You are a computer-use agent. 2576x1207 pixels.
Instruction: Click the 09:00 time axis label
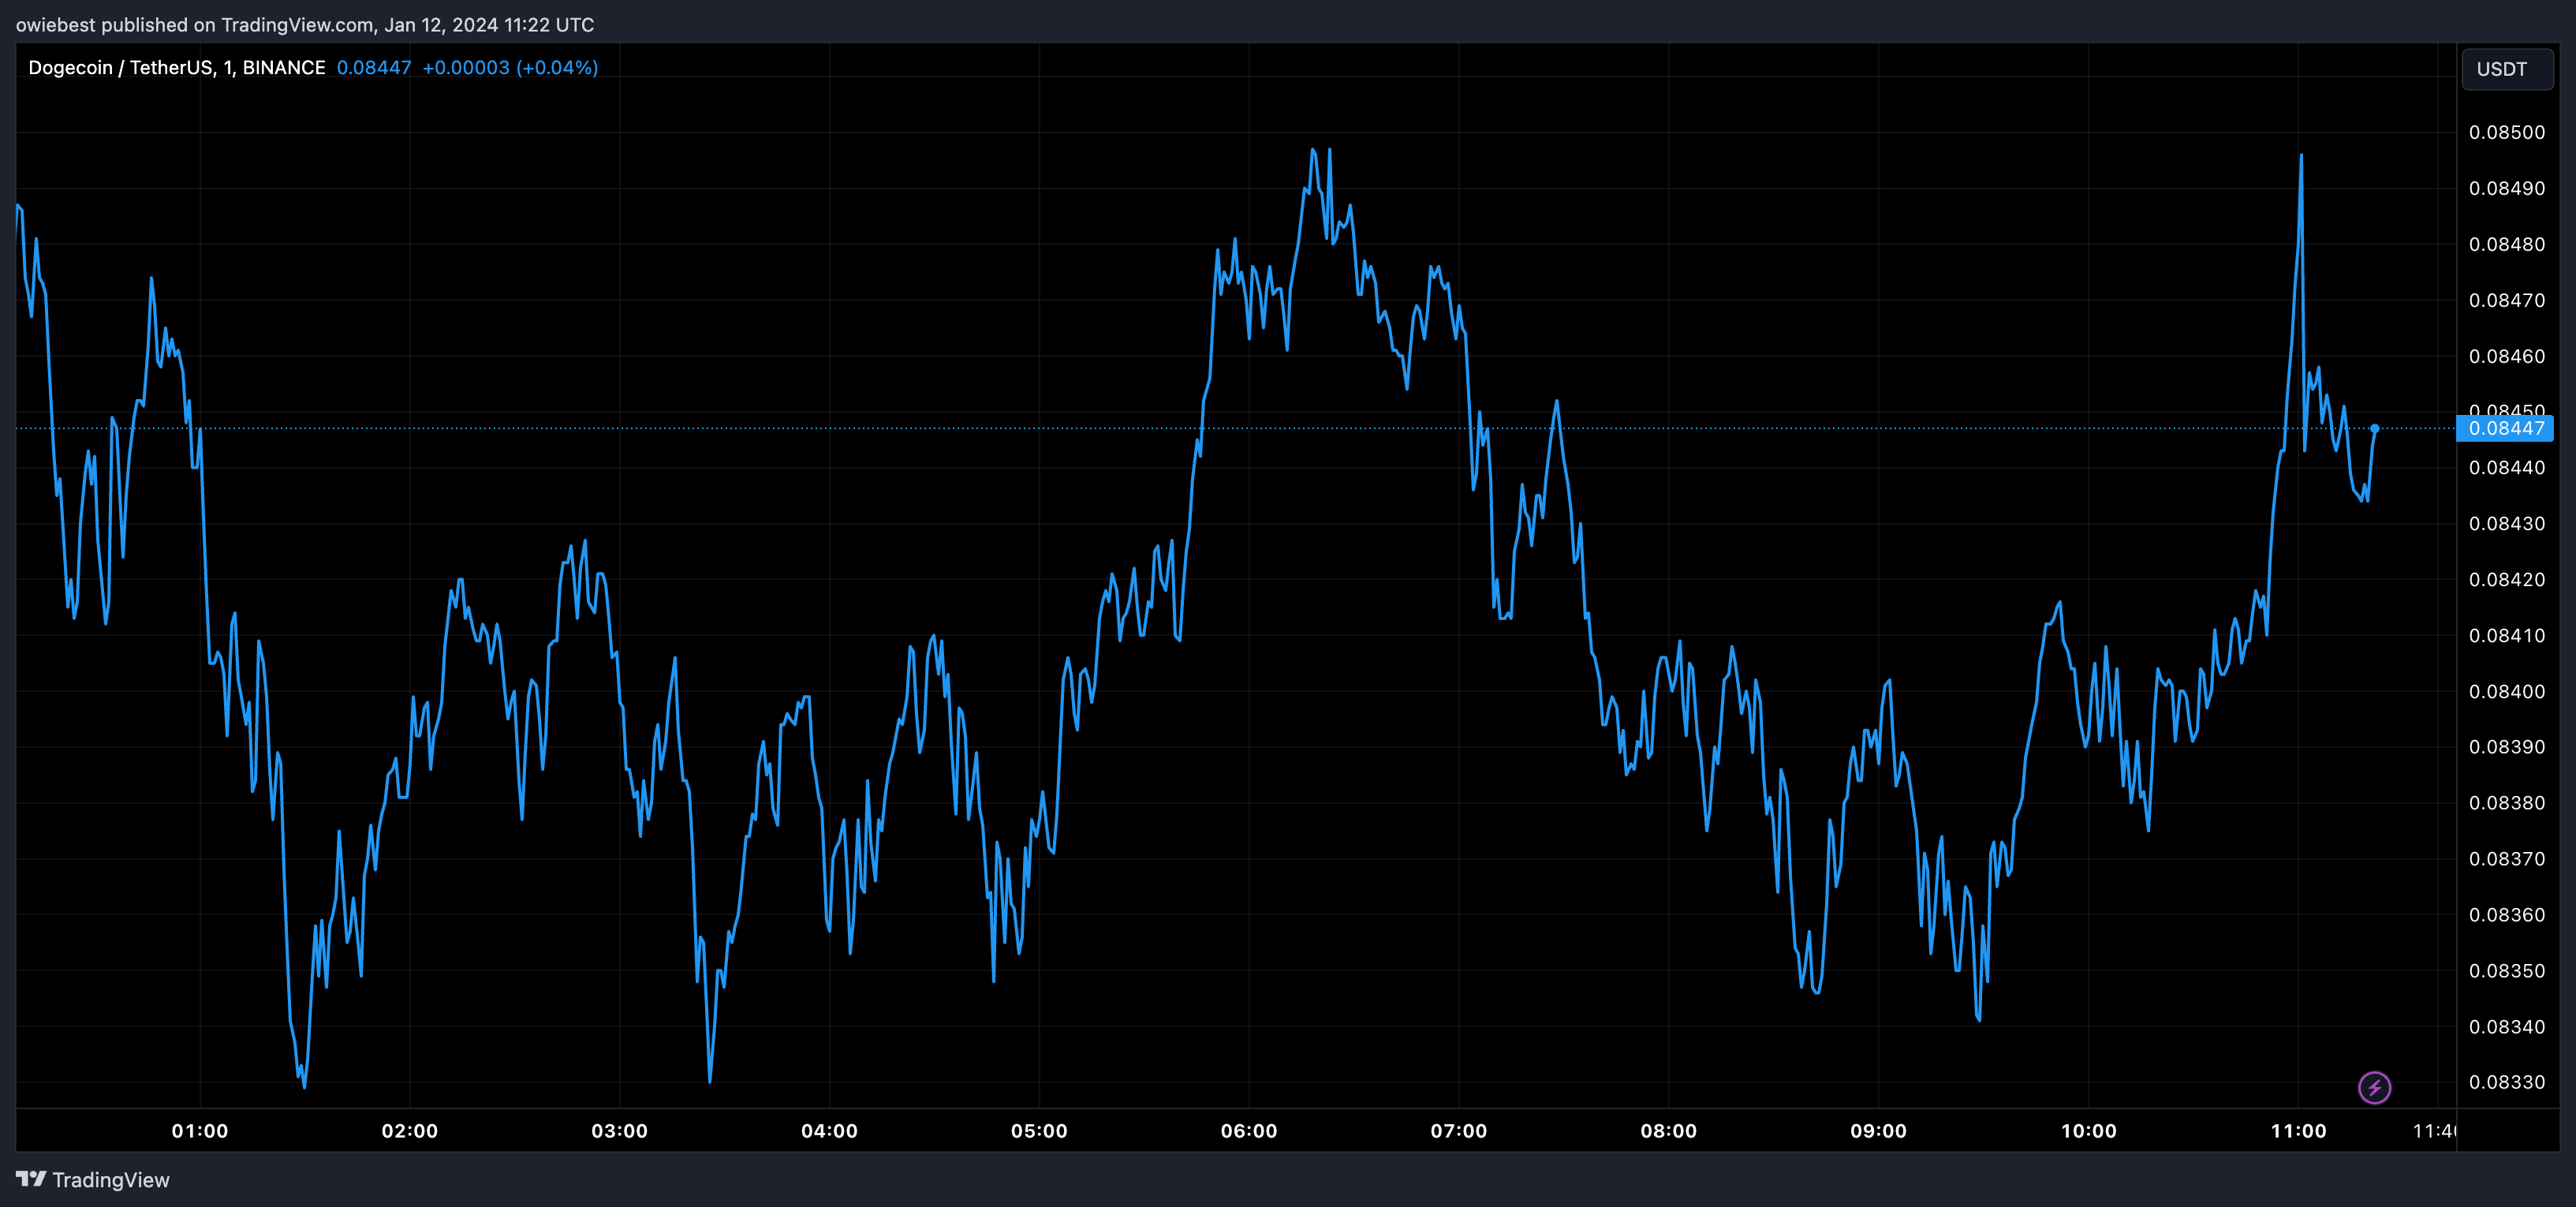coord(1878,1131)
